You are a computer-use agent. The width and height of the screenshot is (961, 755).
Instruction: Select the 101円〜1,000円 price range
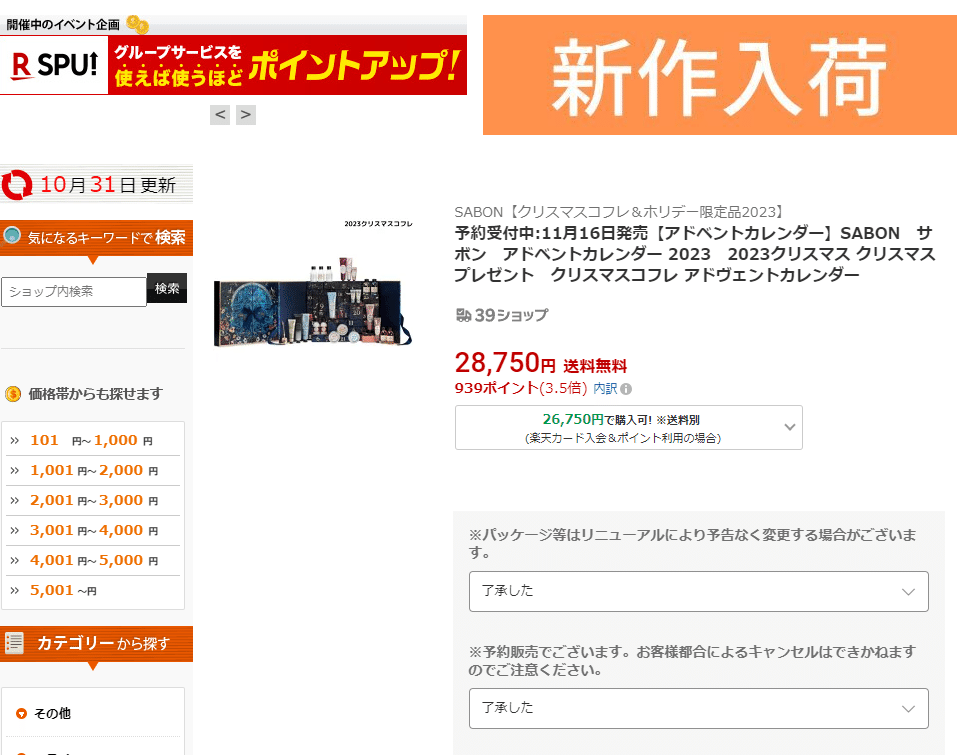coord(93,441)
